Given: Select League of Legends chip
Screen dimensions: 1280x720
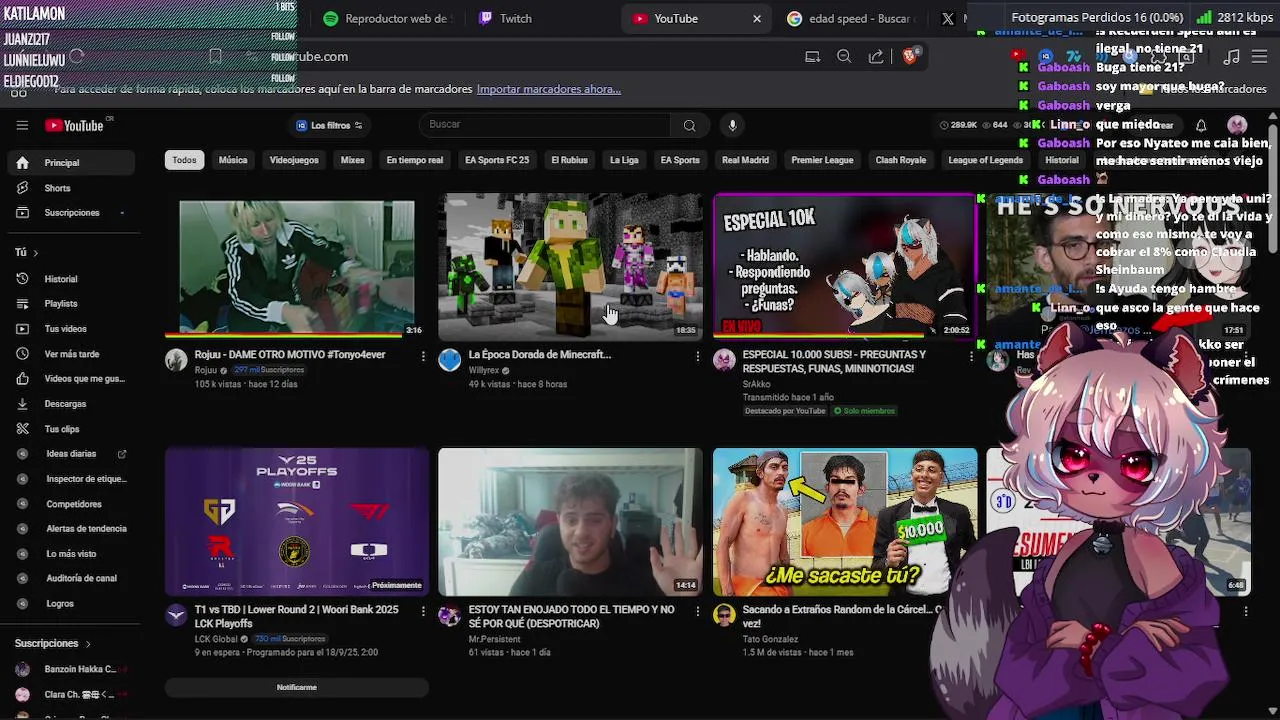Looking at the screenshot, I should pos(985,160).
